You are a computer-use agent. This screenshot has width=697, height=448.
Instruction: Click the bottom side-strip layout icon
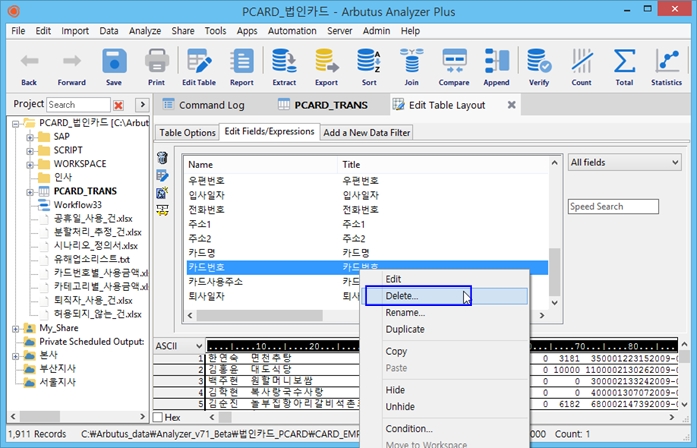(x=162, y=210)
